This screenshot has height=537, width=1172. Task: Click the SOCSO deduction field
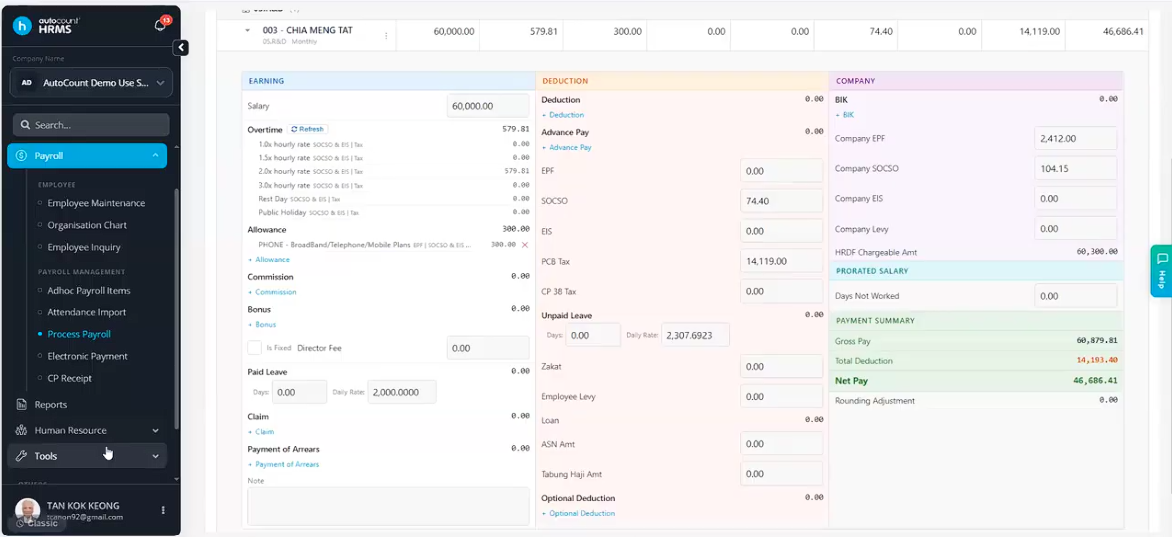pos(781,200)
